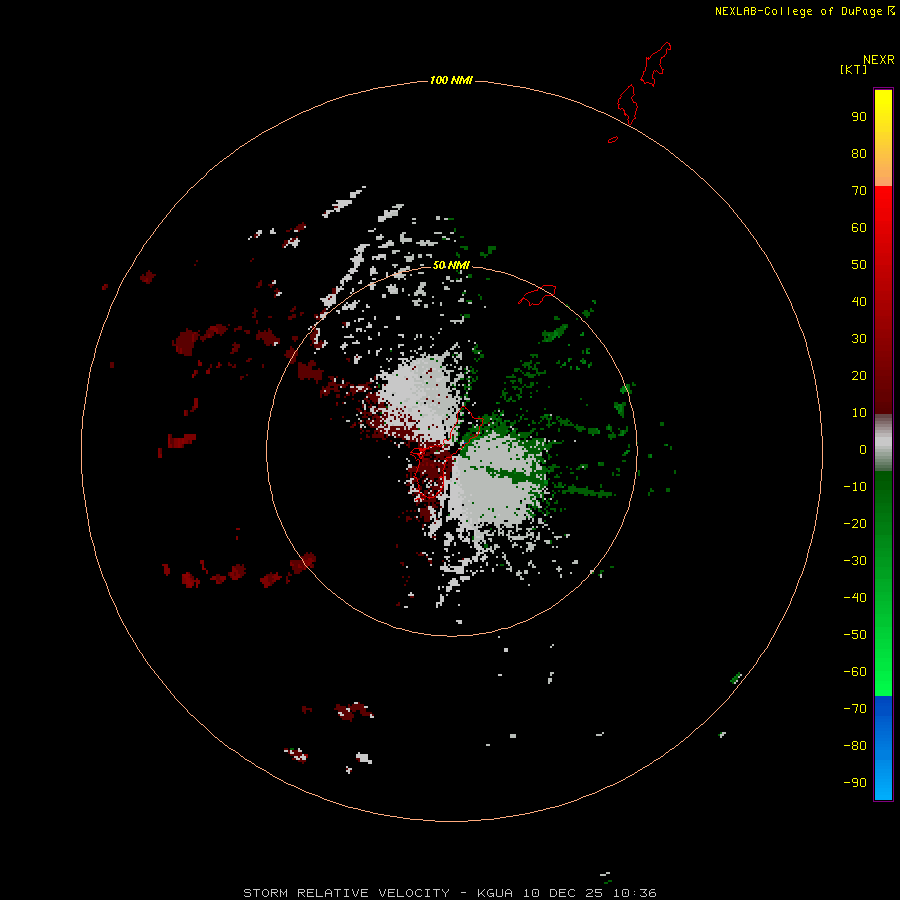This screenshot has height=900, width=900.
Task: Click the -20 value on the velocity scale
Action: coord(855,523)
